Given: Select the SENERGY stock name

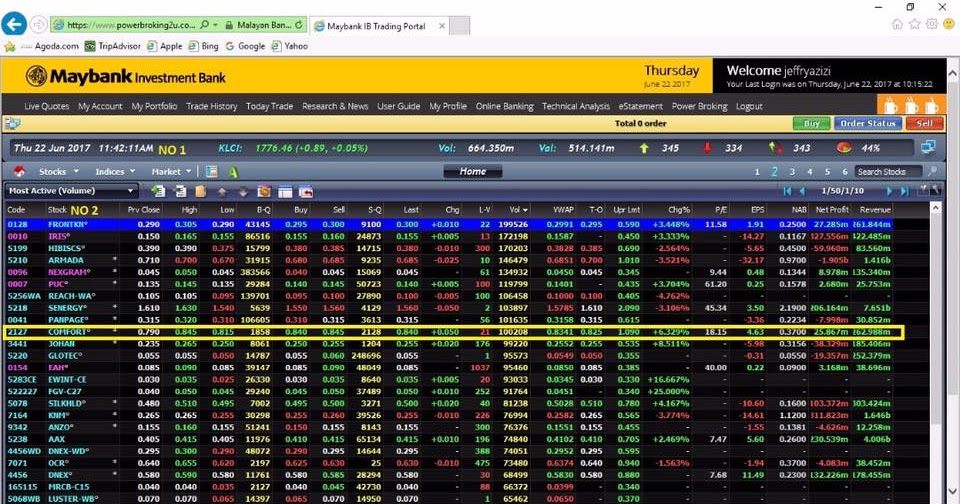Looking at the screenshot, I should click(67, 308).
